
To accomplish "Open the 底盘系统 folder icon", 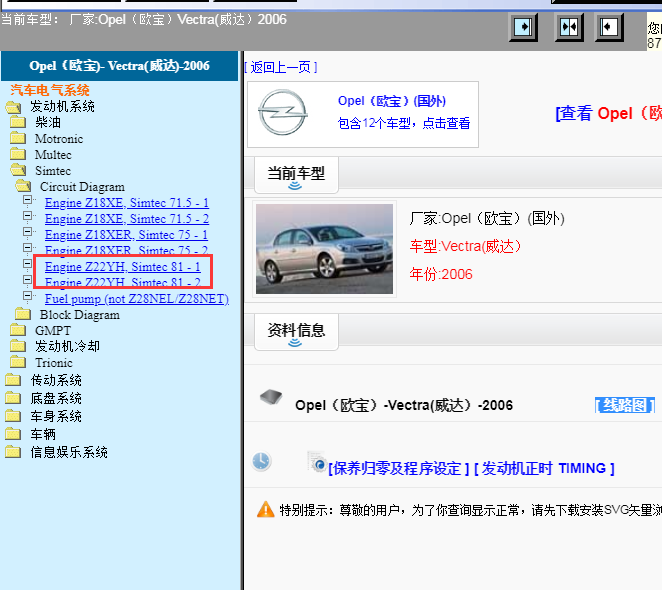I will click(x=13, y=398).
